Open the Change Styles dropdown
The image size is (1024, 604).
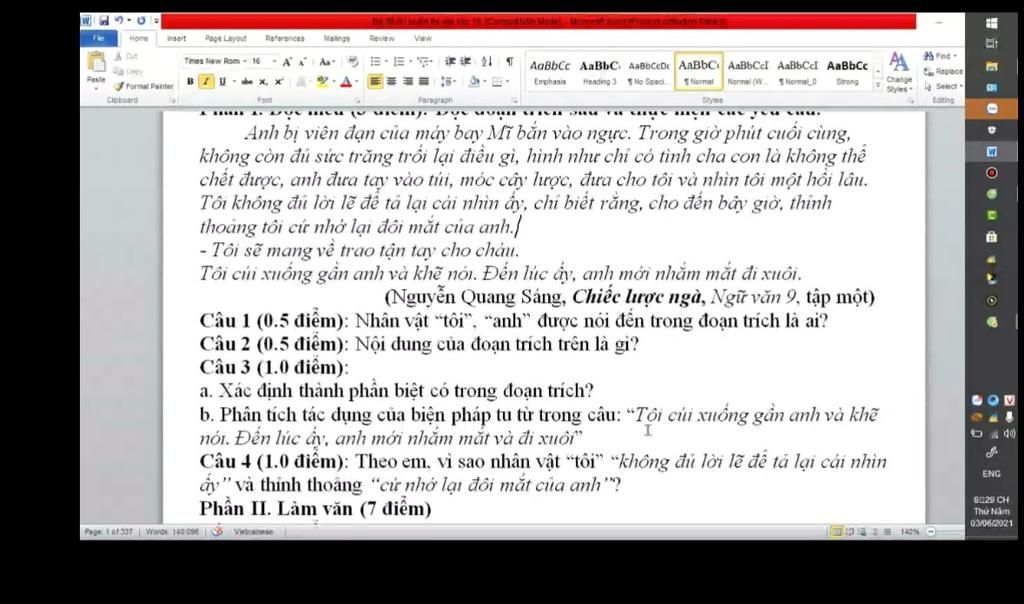pos(899,72)
